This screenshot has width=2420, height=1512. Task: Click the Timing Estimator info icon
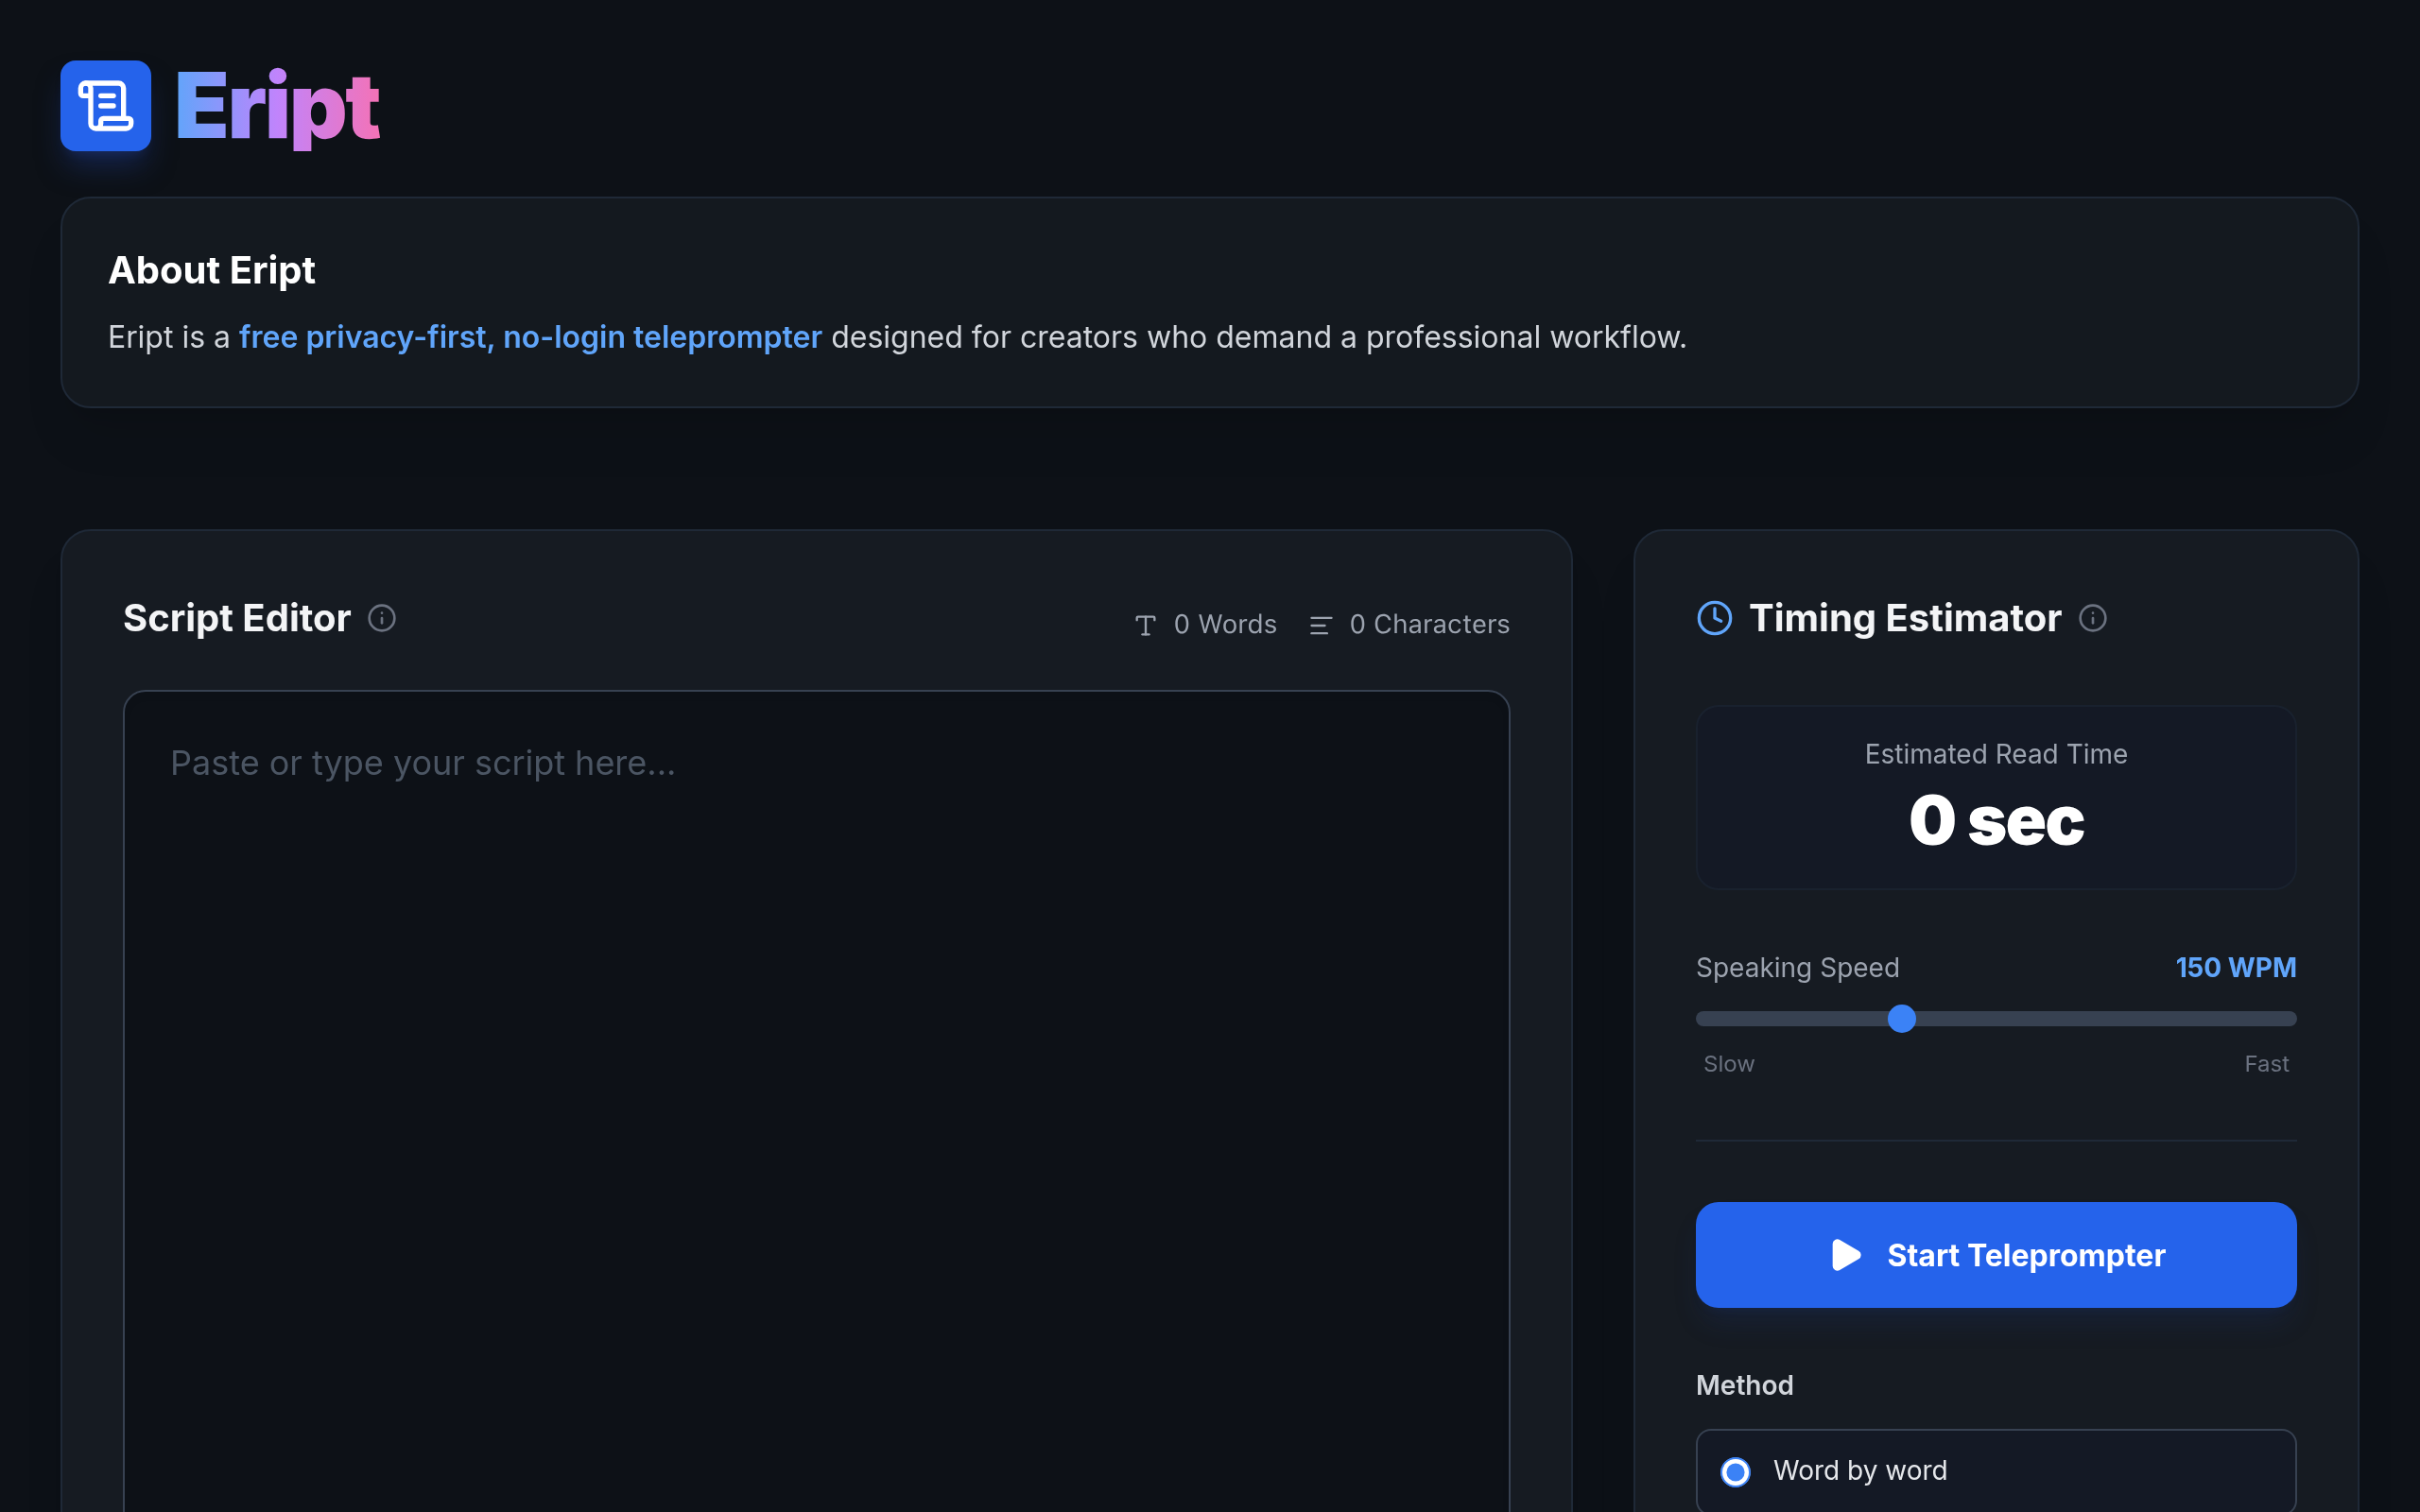[x=2092, y=618]
